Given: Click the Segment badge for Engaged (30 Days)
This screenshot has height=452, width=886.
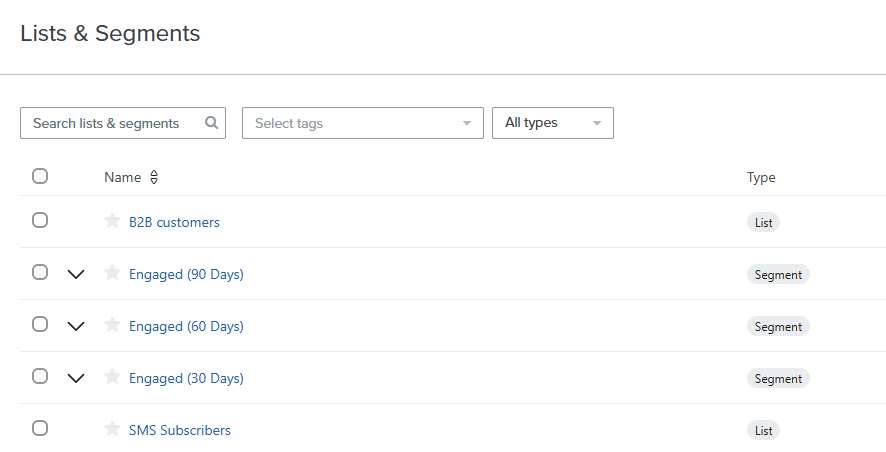Looking at the screenshot, I should (778, 379).
